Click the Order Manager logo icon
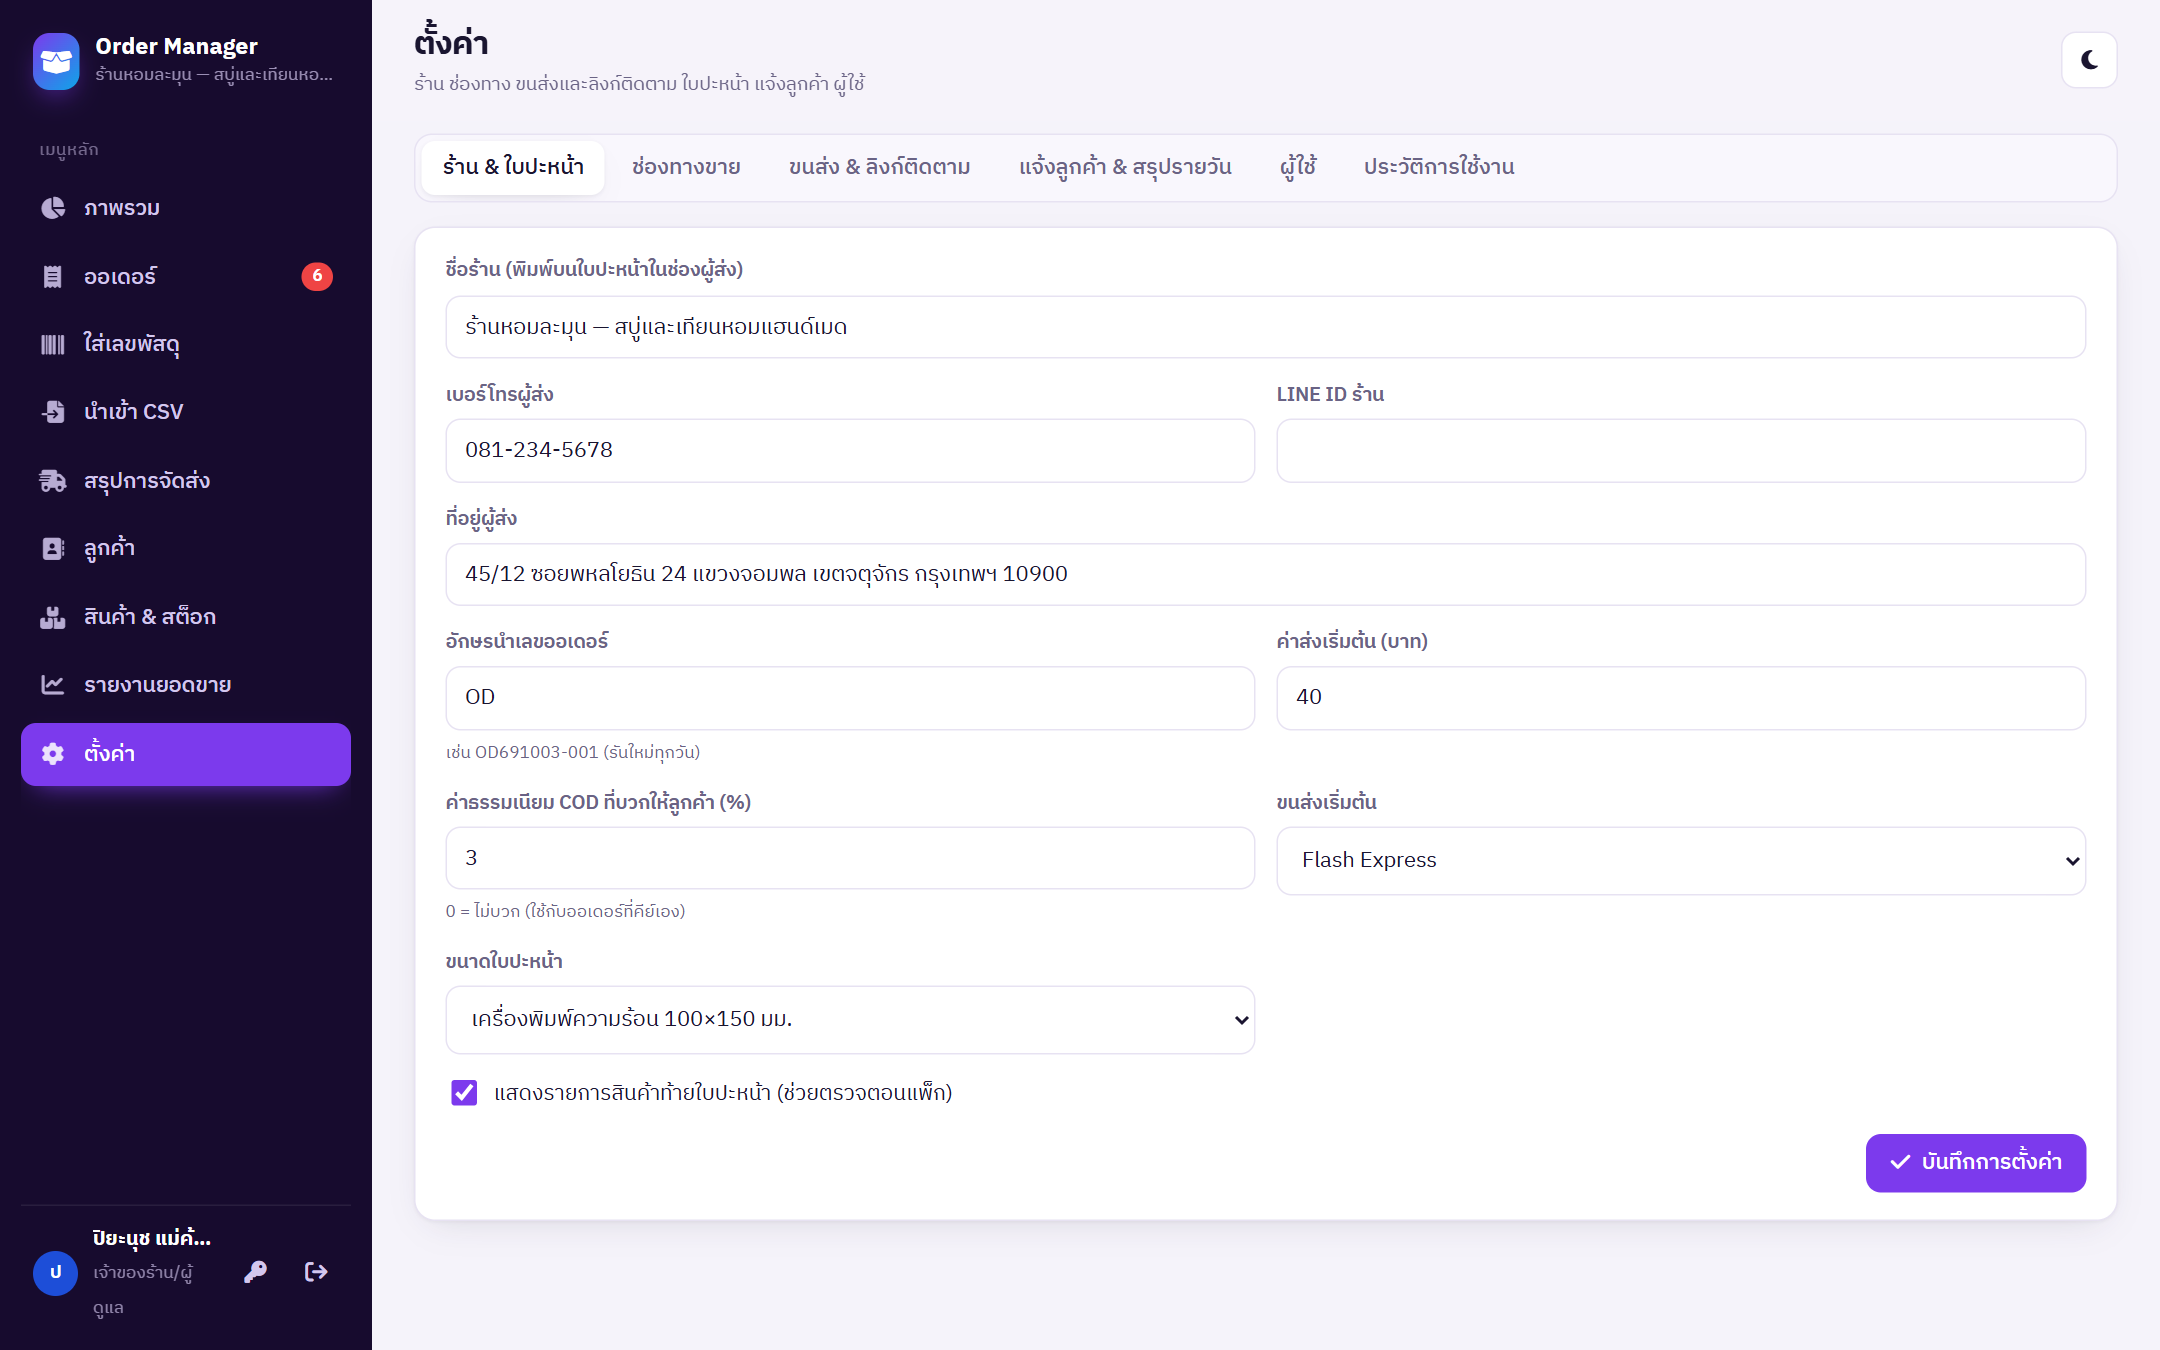The image size is (2160, 1350). coord(56,60)
